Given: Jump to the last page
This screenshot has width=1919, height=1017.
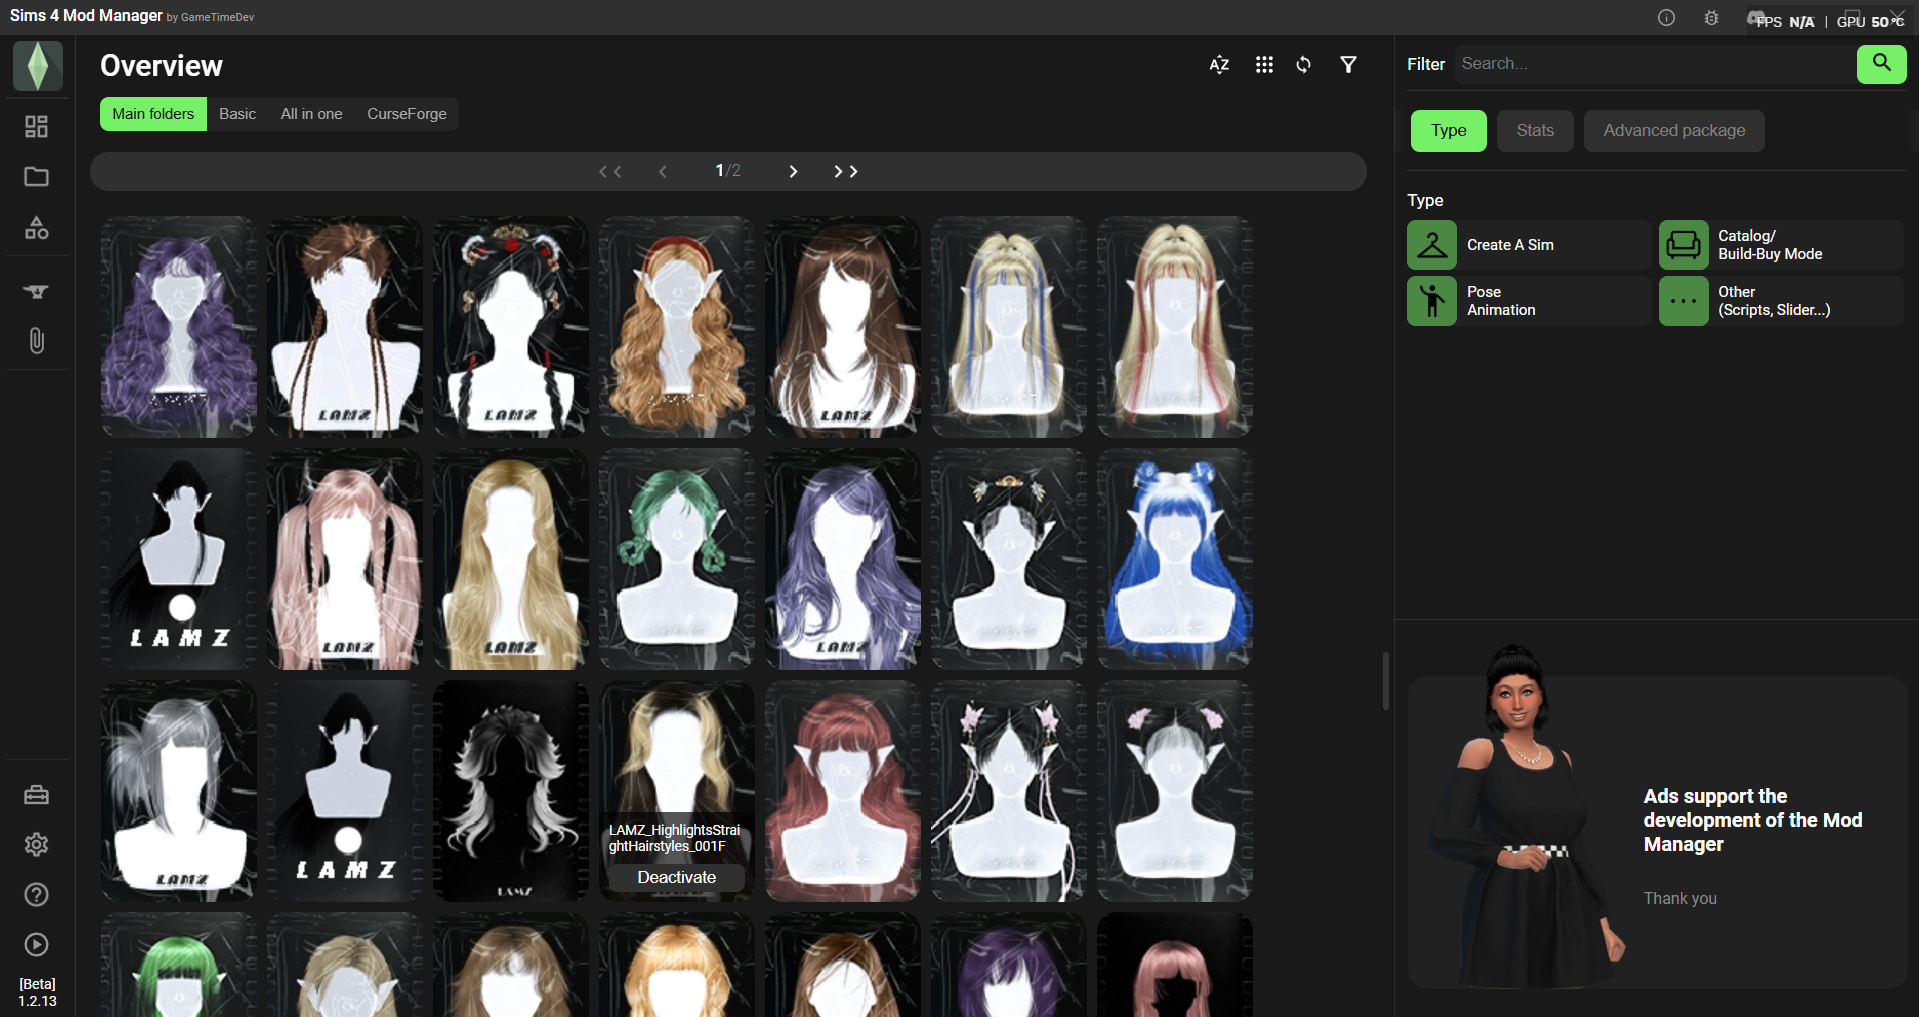Looking at the screenshot, I should (x=846, y=172).
